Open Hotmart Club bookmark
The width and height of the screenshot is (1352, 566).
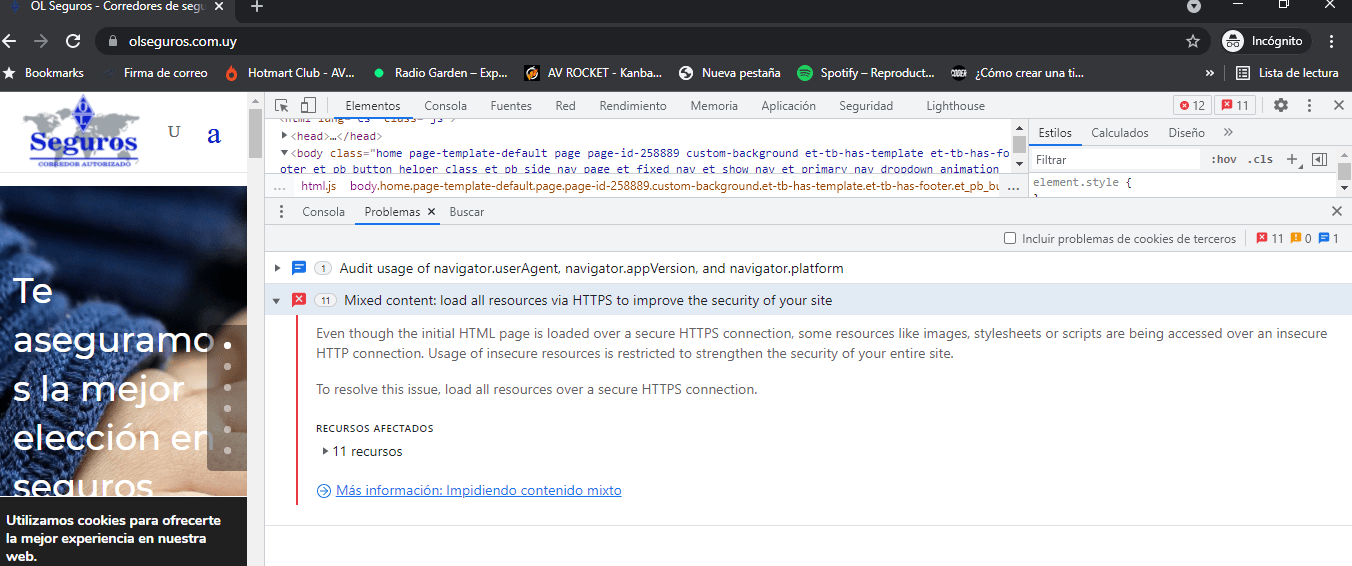click(290, 73)
